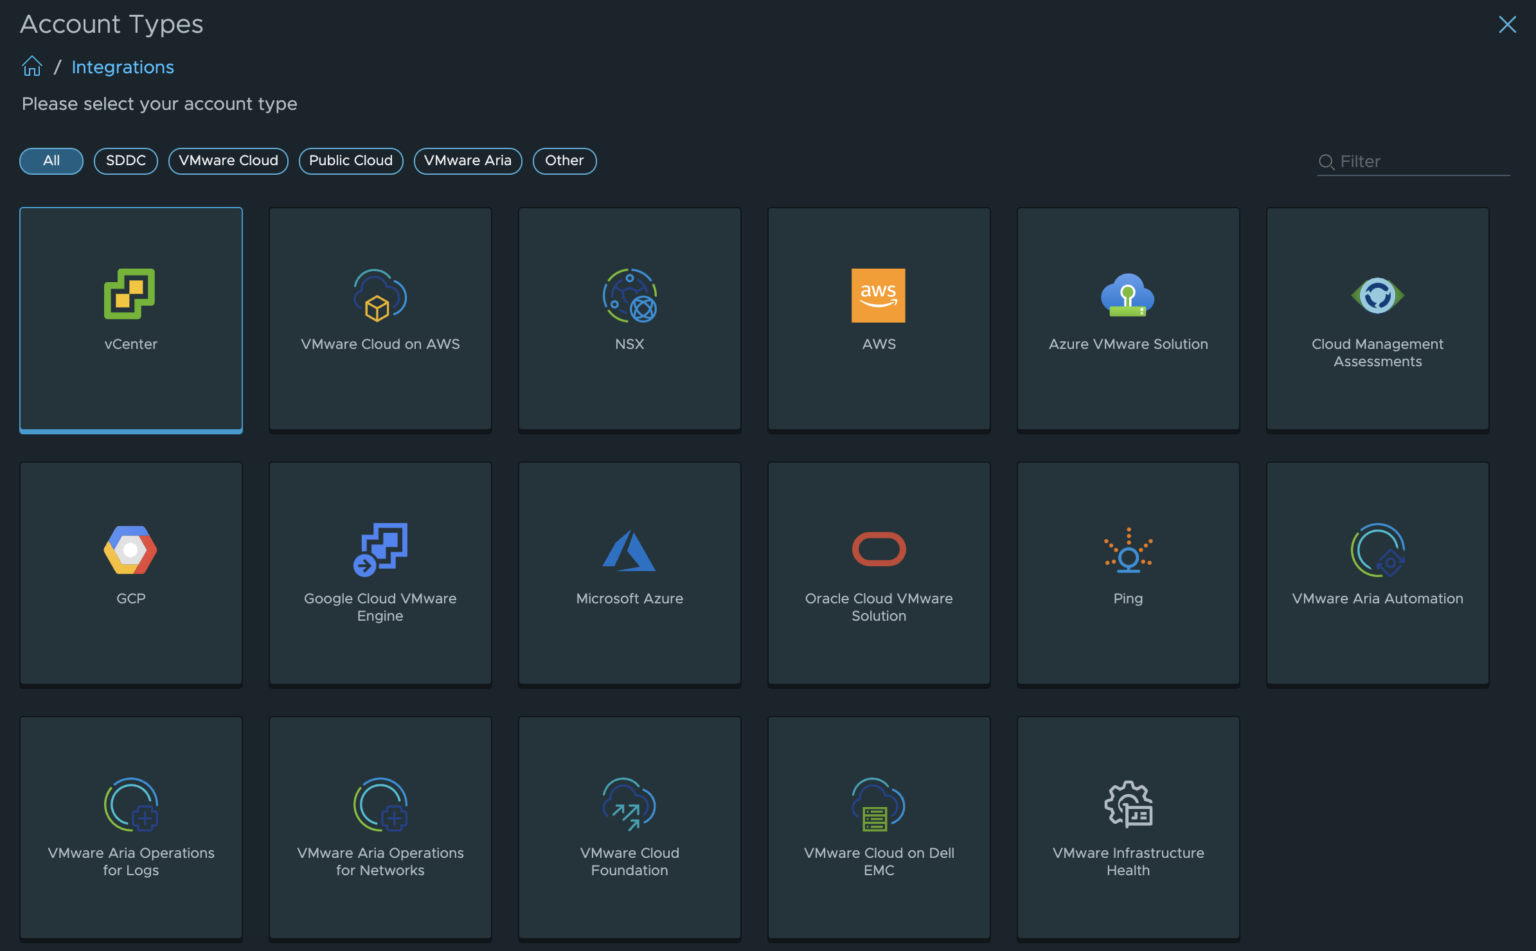Open Google Cloud VMware Engine
The height and width of the screenshot is (951, 1536).
[x=380, y=573]
